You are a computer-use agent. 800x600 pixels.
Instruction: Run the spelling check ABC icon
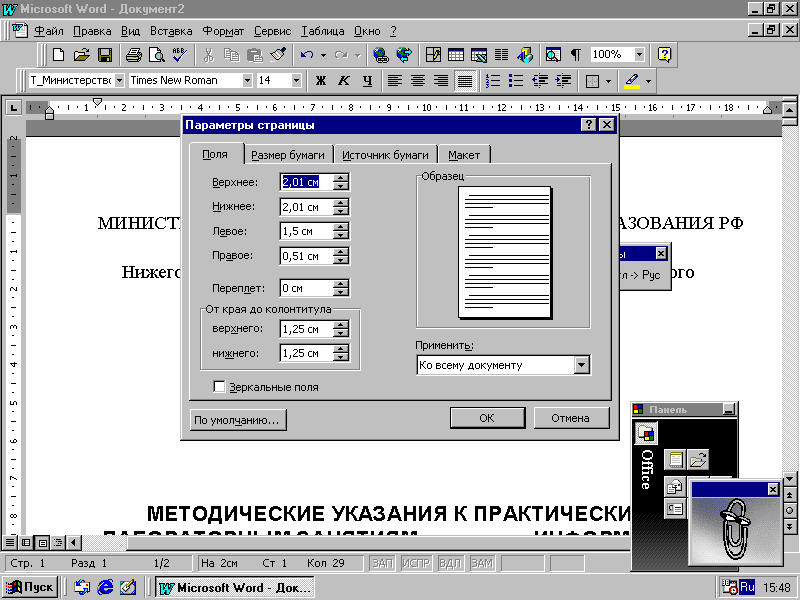pyautogui.click(x=180, y=55)
